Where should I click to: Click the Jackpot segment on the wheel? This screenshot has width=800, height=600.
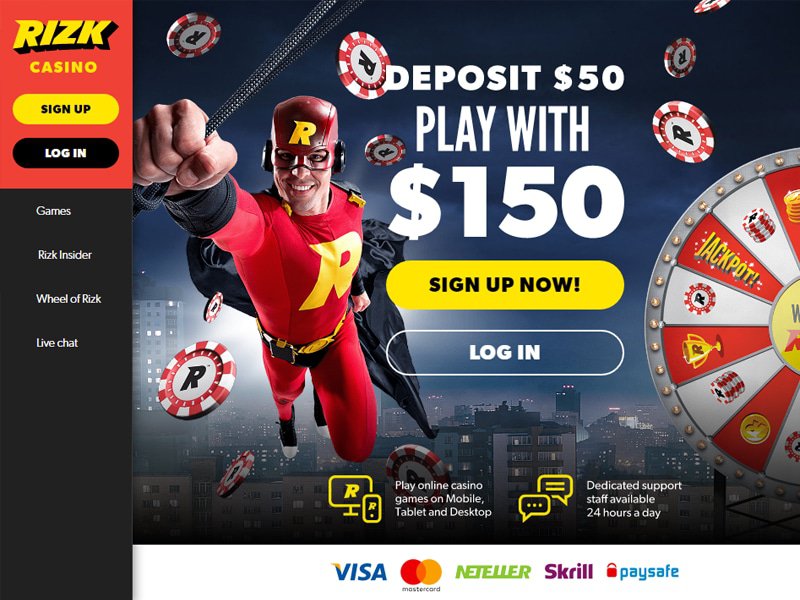(x=730, y=259)
